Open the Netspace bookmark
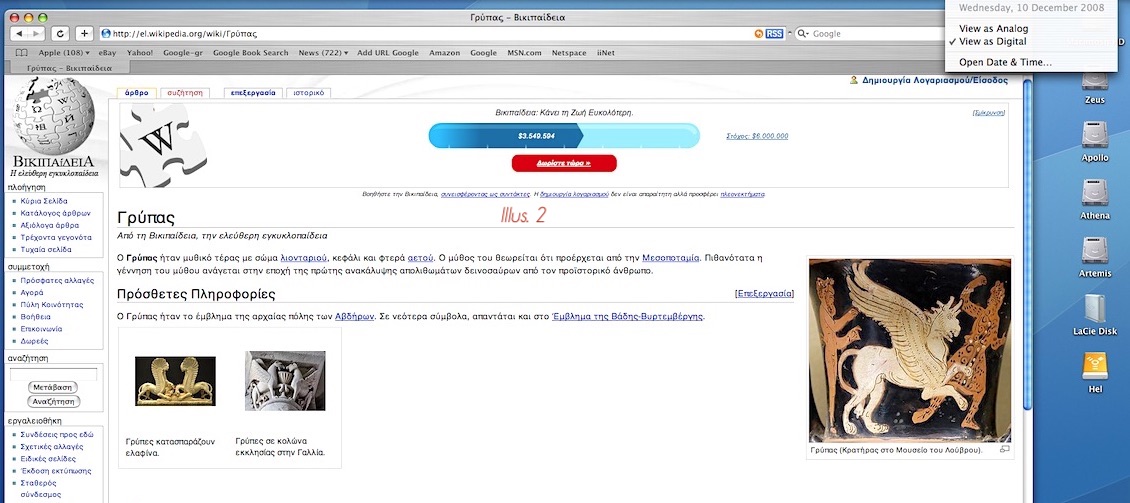This screenshot has height=503, width=1130. tap(569, 53)
